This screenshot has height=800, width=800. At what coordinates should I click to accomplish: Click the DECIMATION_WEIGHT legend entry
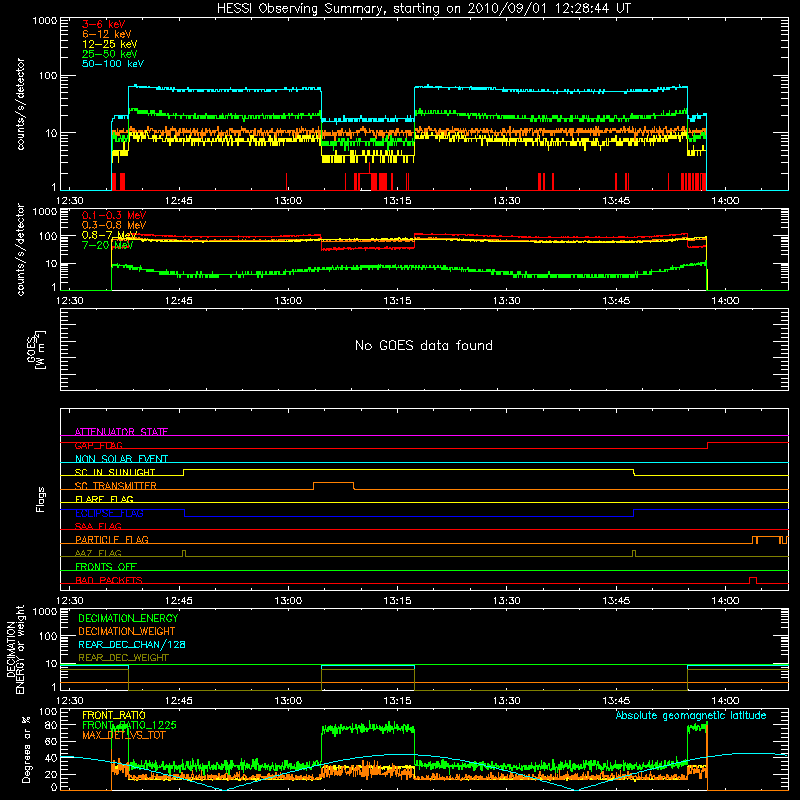point(127,631)
